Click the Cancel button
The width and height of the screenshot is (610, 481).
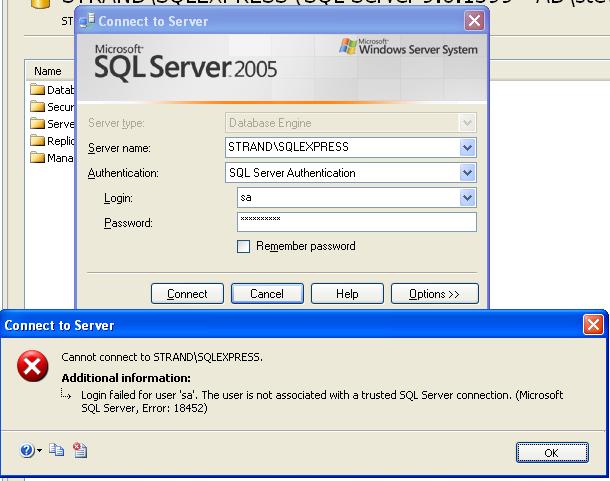point(267,293)
